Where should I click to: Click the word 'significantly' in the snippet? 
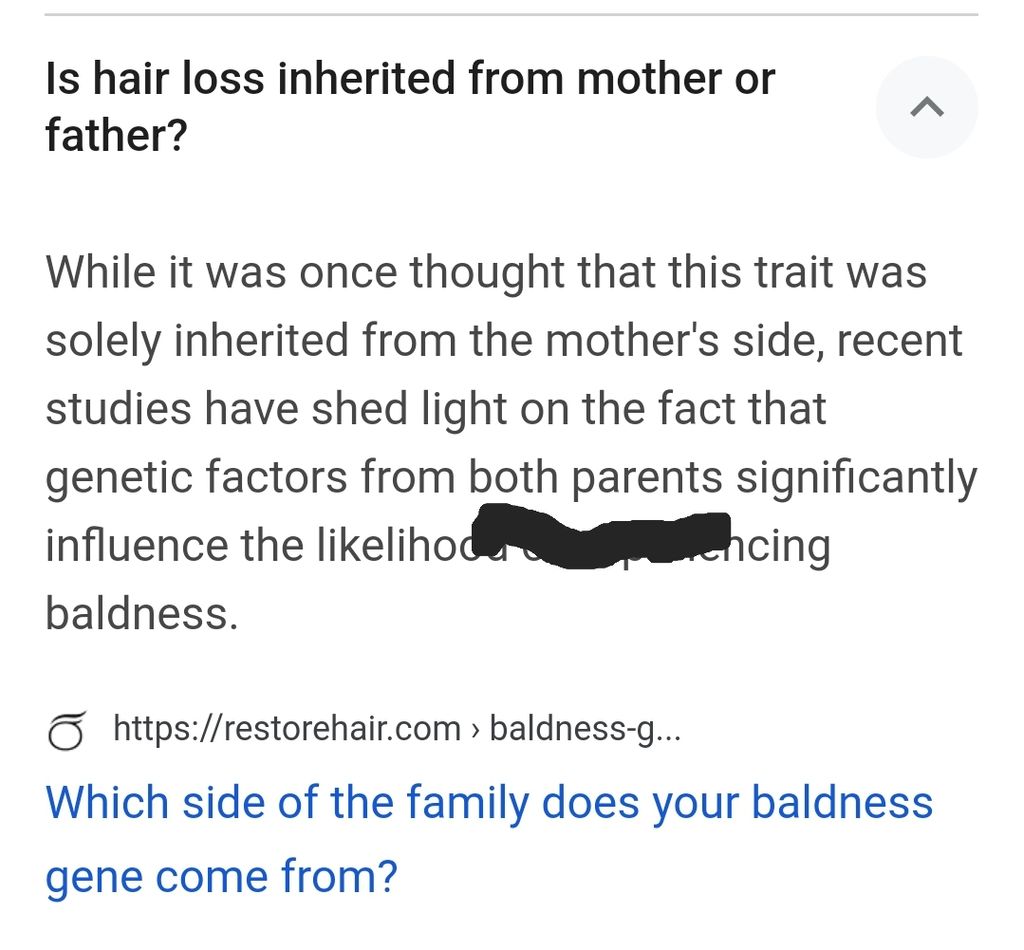click(857, 477)
